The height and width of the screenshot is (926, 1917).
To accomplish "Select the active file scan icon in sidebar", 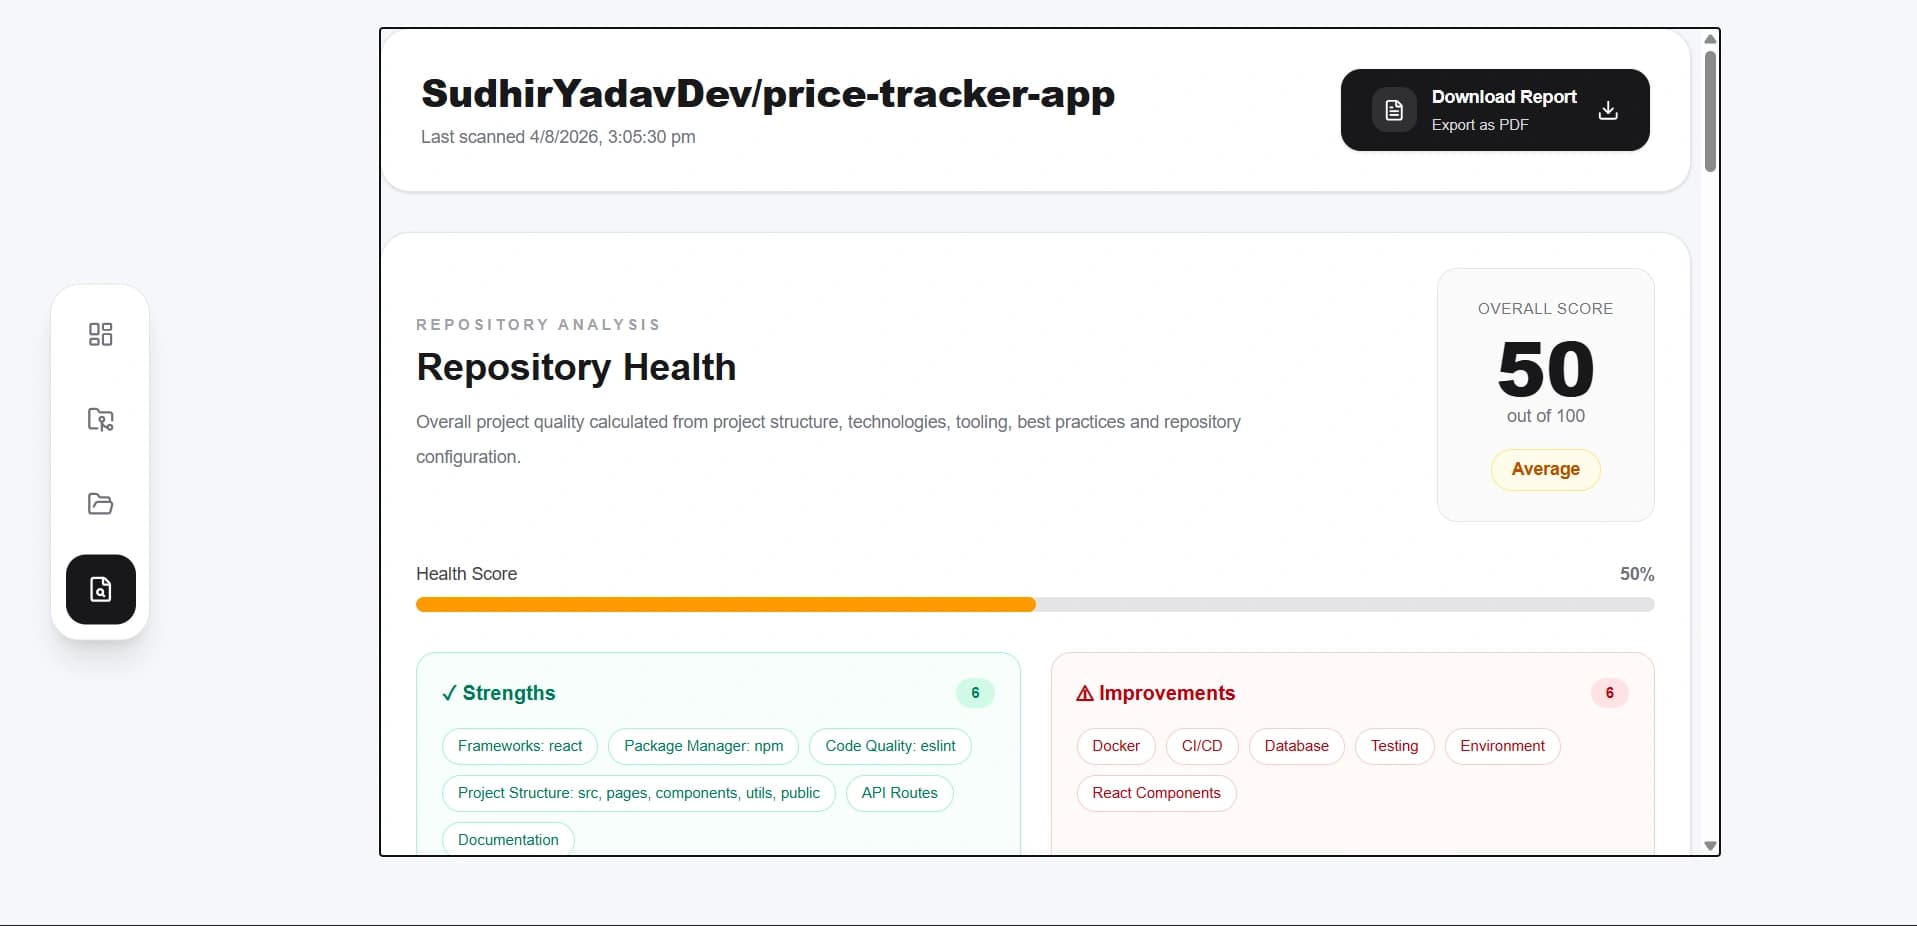I will click(101, 589).
